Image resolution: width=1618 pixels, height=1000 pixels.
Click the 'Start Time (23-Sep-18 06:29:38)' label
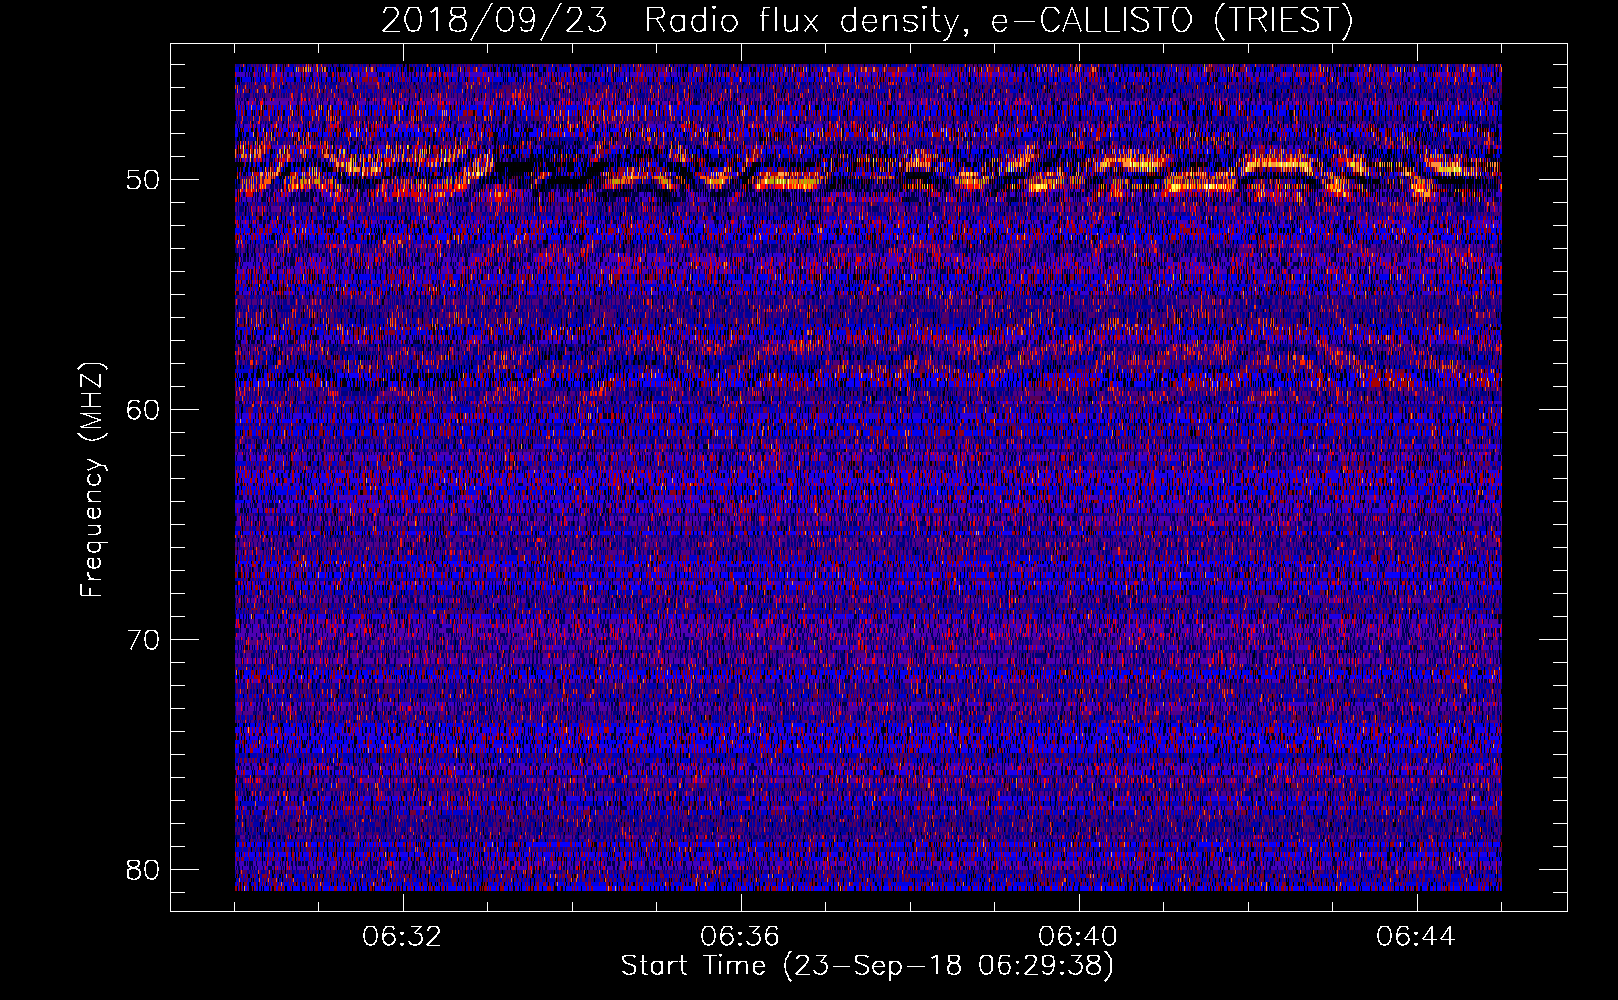867,965
